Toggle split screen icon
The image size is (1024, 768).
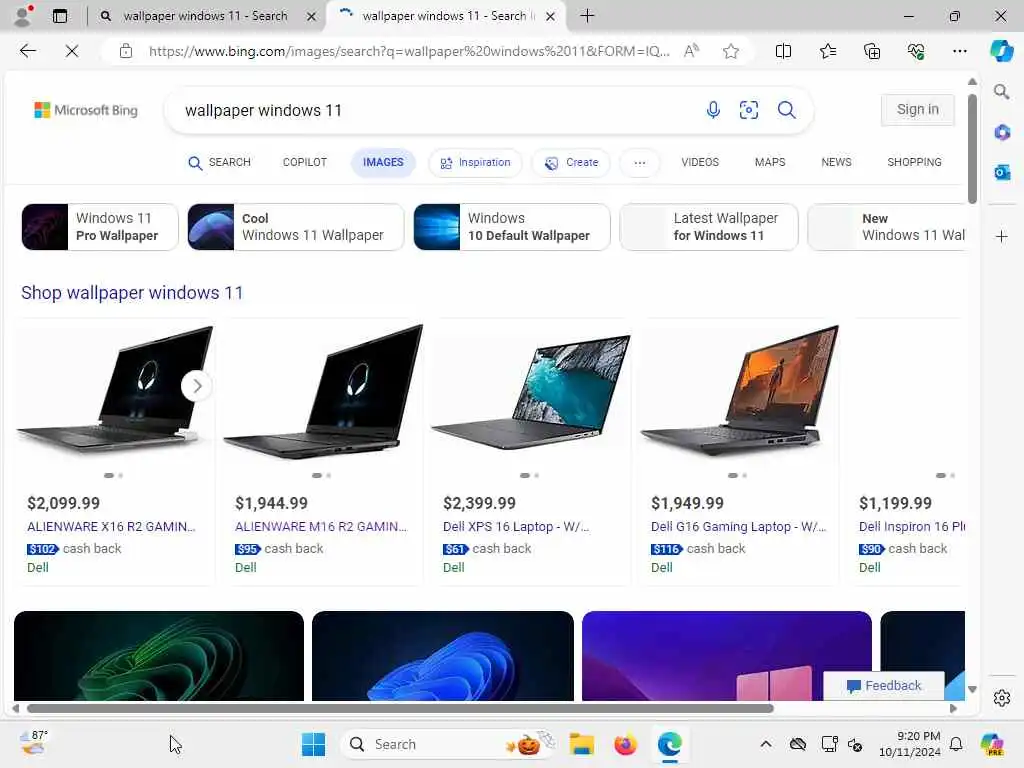[783, 51]
